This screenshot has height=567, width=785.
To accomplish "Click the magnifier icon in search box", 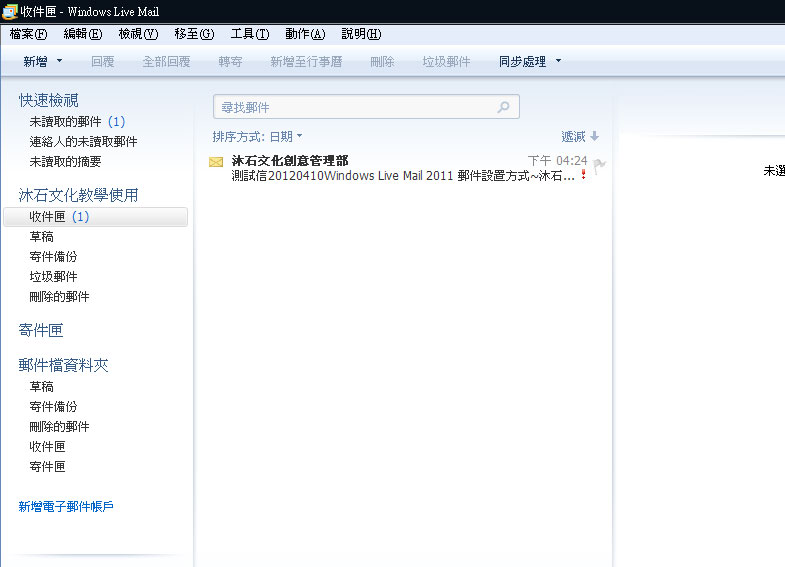I will [x=503, y=107].
